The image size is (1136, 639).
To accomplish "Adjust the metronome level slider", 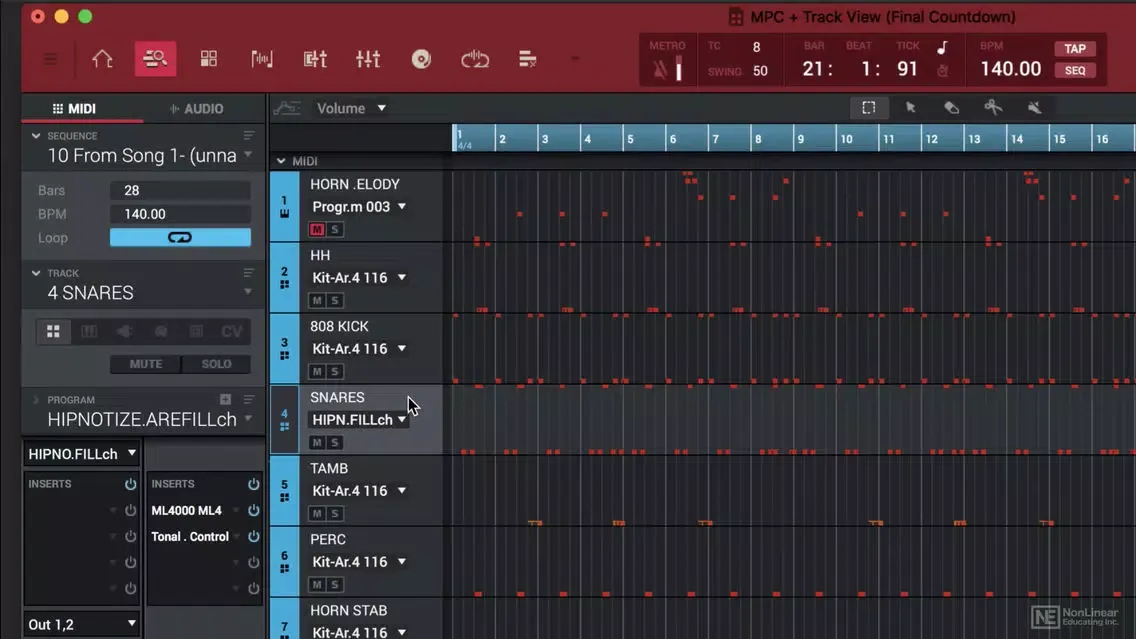I will 678,70.
